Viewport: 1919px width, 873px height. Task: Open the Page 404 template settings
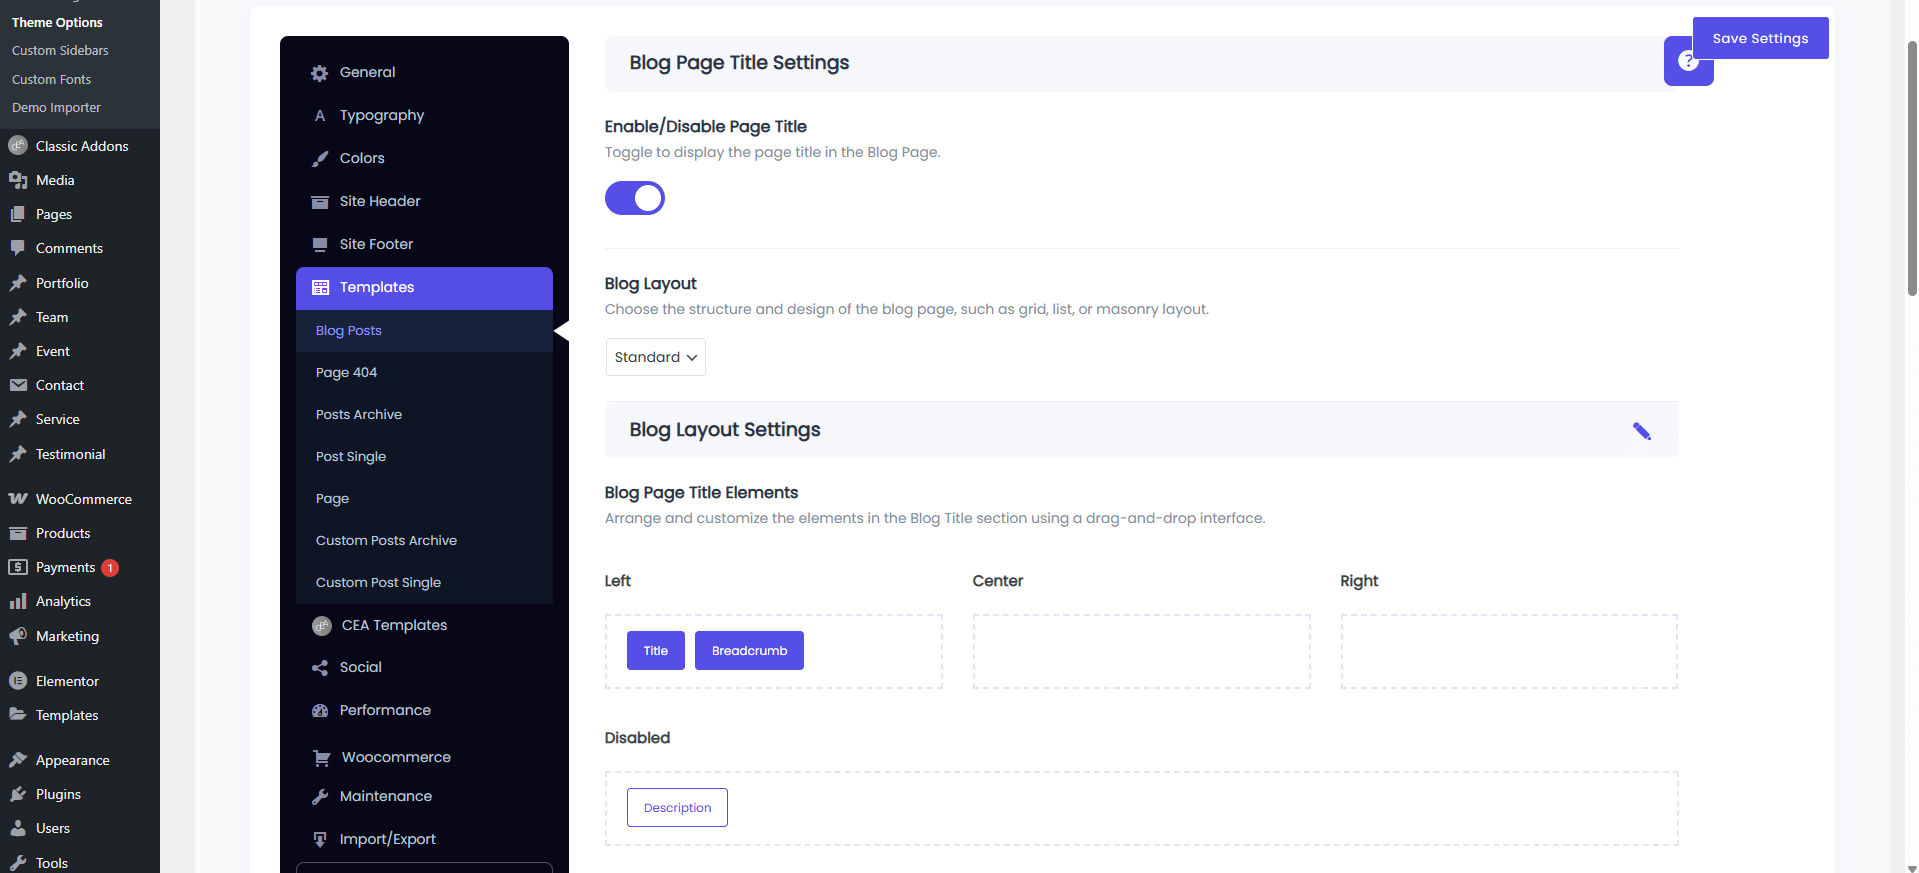(x=346, y=373)
